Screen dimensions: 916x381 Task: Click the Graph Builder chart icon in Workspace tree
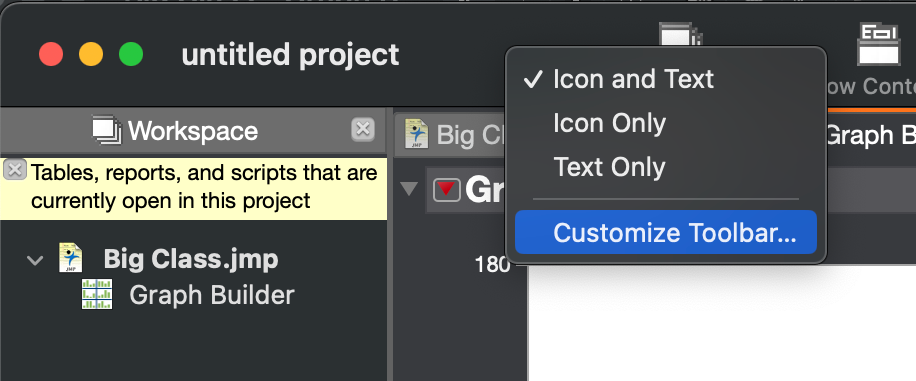(96, 294)
